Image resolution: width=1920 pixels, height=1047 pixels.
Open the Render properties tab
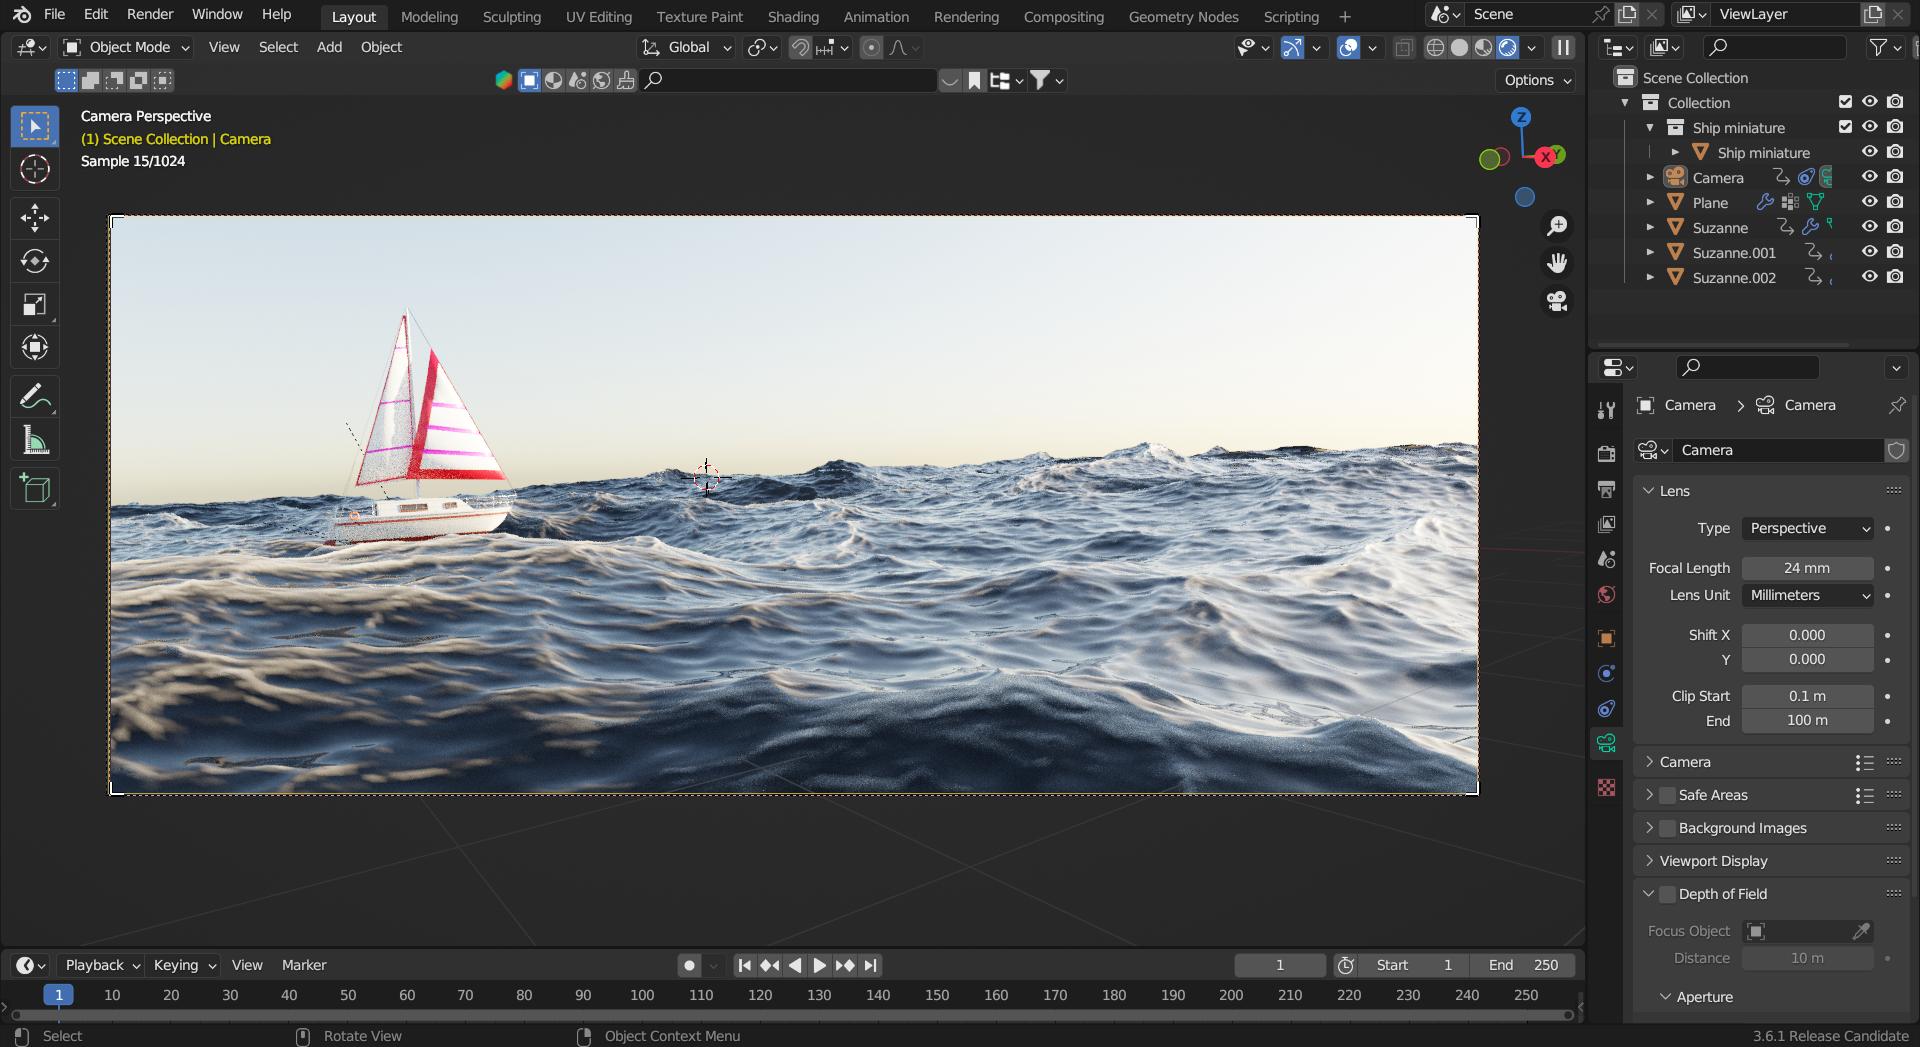tap(1607, 454)
